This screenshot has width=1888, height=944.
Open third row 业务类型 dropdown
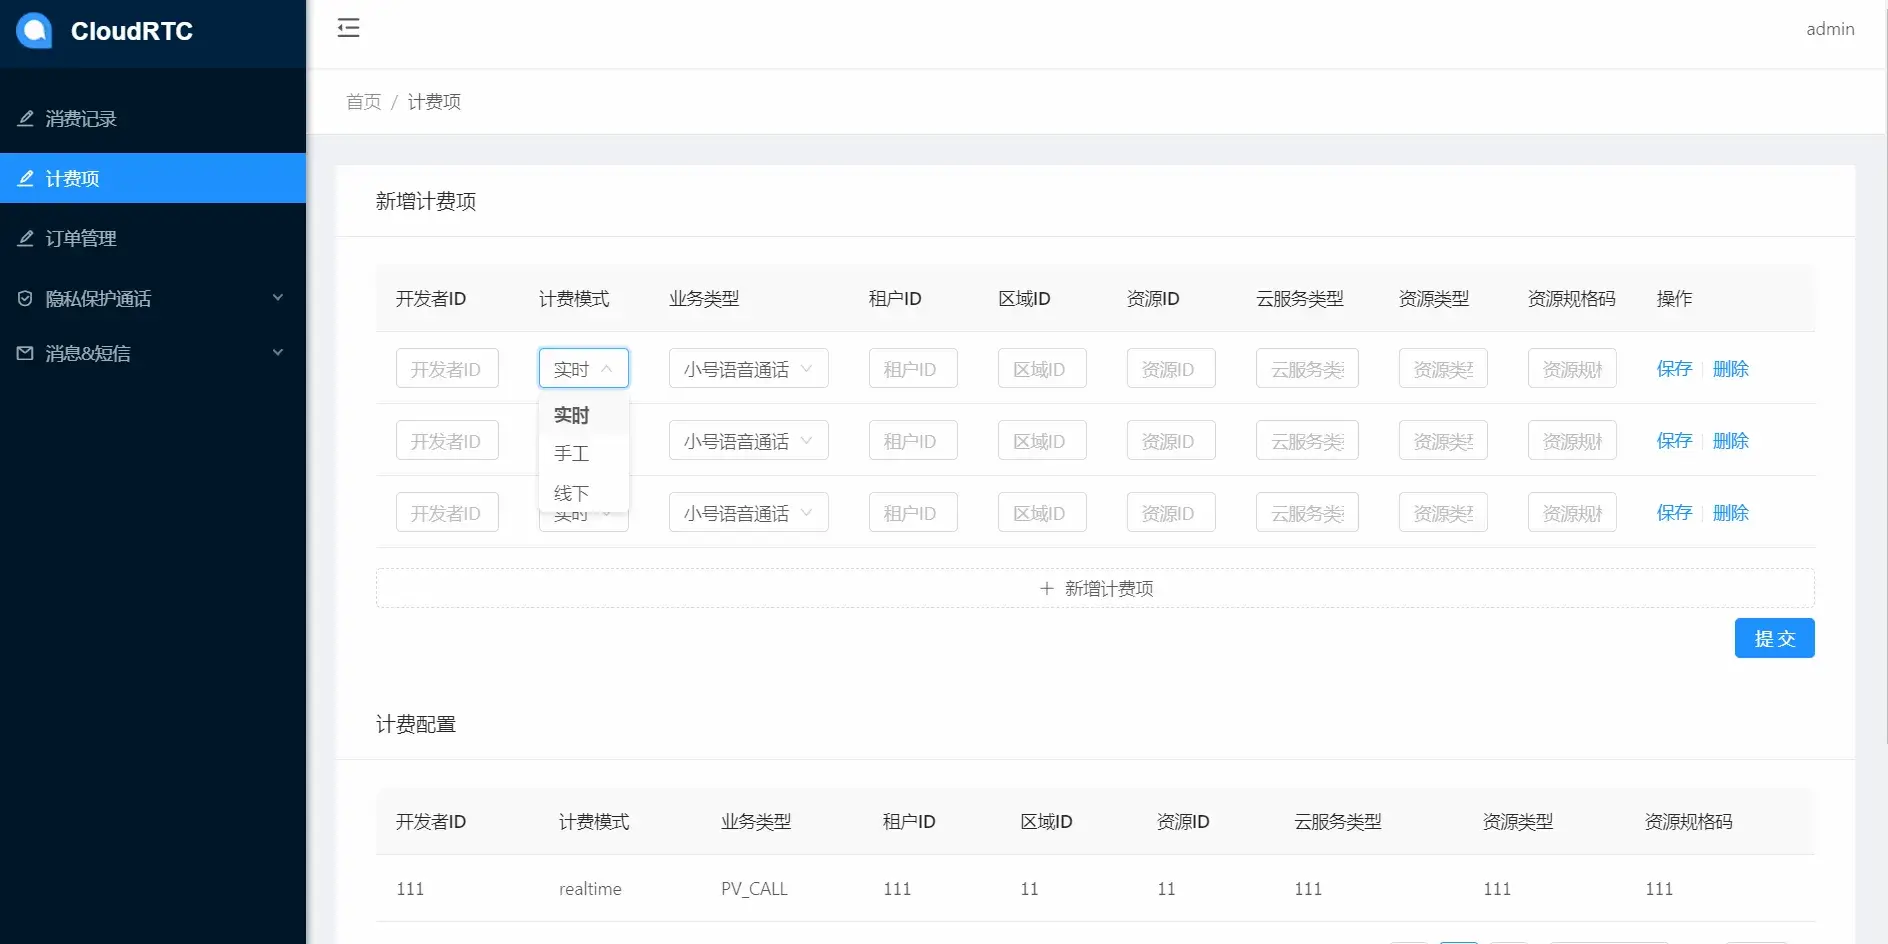click(x=748, y=513)
